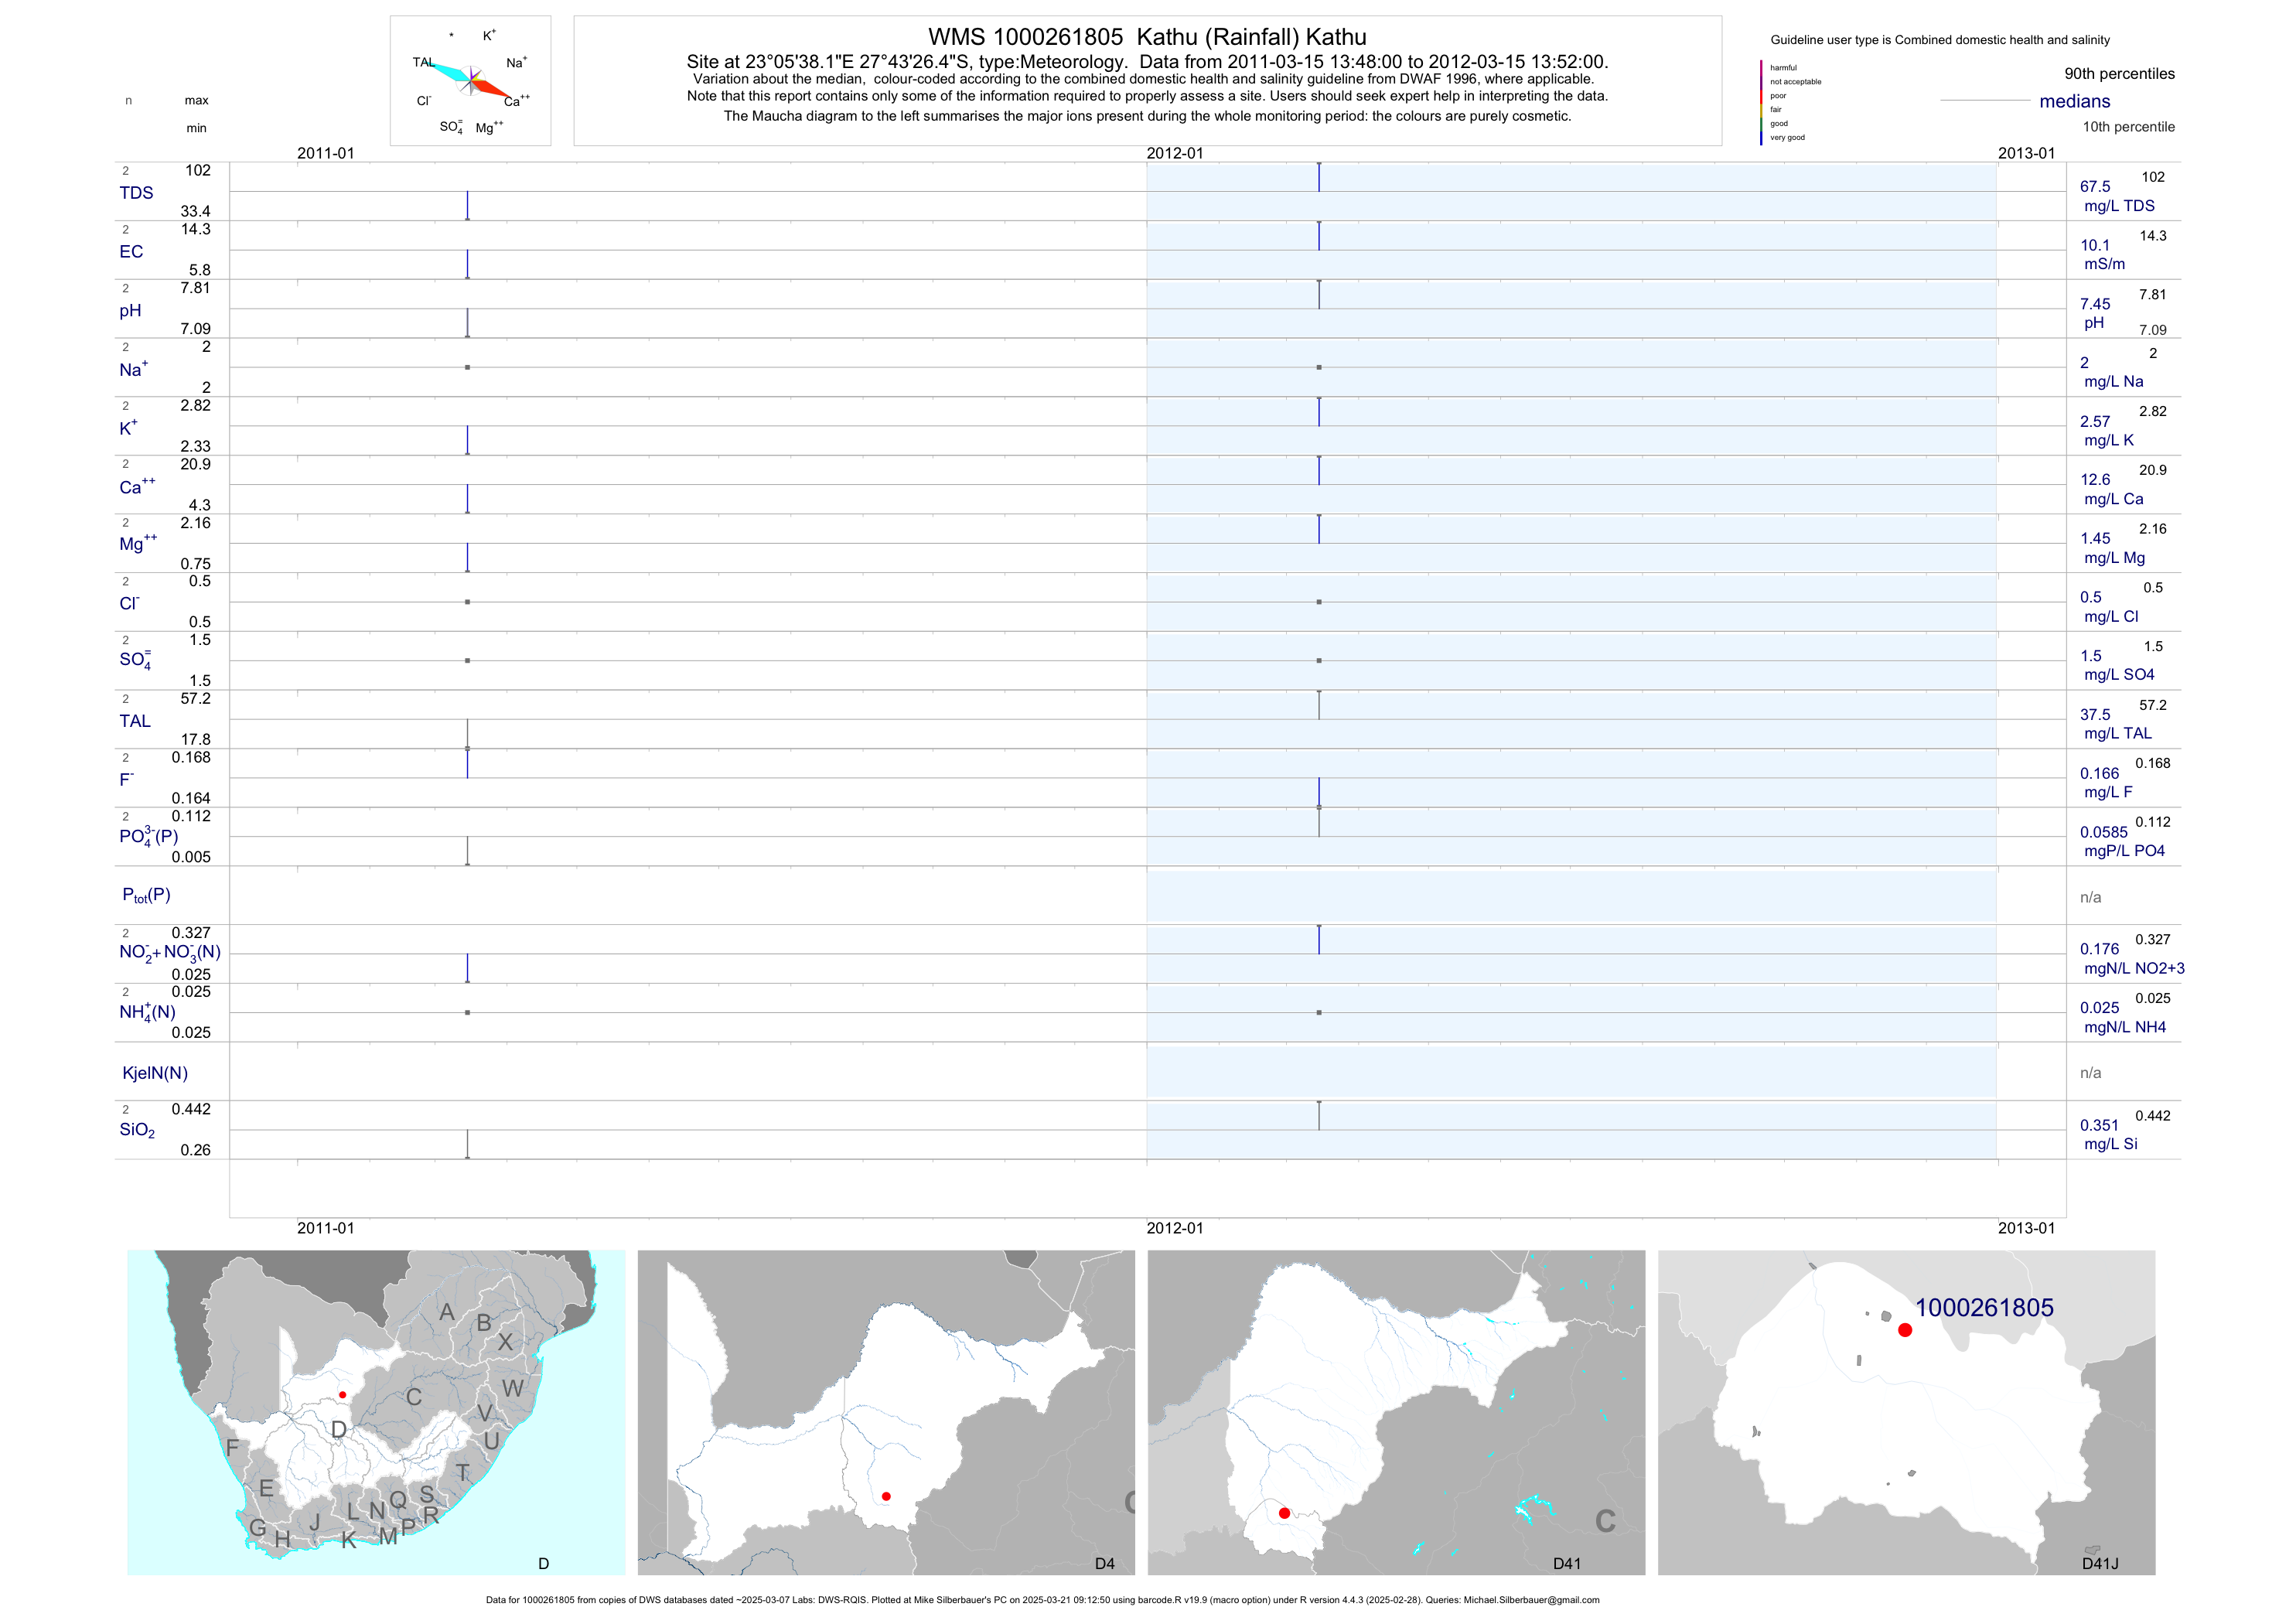Click the KjelN(N) row label
This screenshot has width=2296, height=1624.
coord(155,1073)
